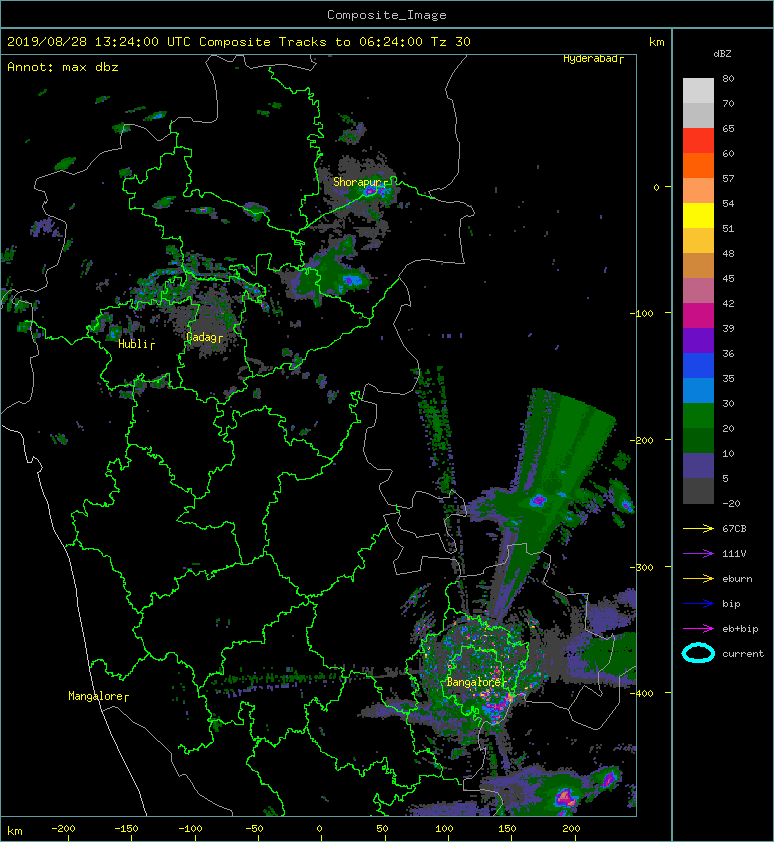This screenshot has width=774, height=842.
Task: Click the magenta eb+bip arrow legend icon
Action: pyautogui.click(x=698, y=629)
